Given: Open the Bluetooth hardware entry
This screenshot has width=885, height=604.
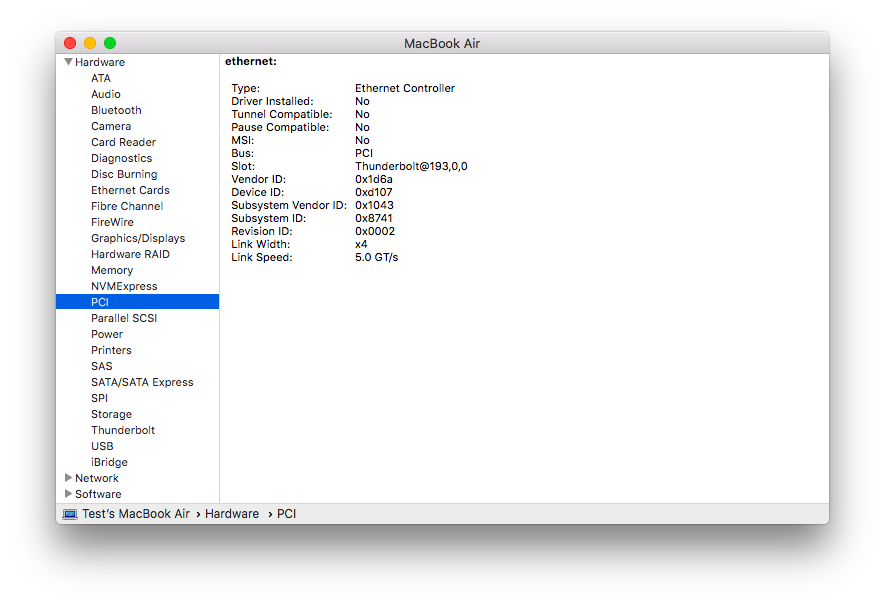Looking at the screenshot, I should pos(116,110).
